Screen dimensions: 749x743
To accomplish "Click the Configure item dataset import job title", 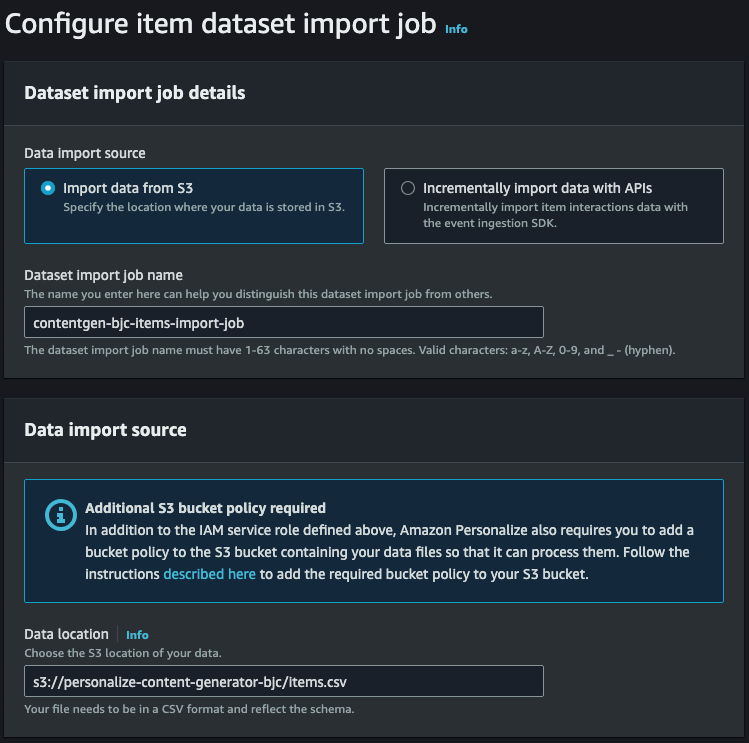I will tap(221, 24).
